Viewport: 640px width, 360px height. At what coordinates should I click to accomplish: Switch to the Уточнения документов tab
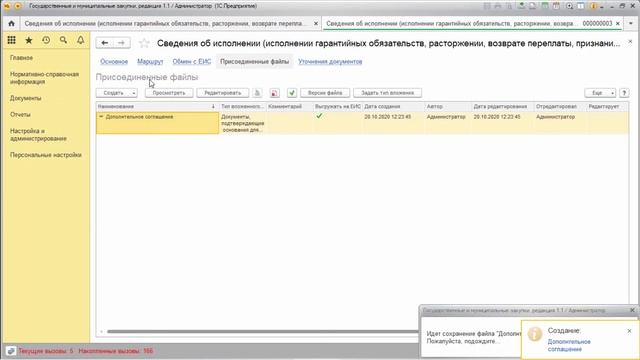[x=330, y=62]
